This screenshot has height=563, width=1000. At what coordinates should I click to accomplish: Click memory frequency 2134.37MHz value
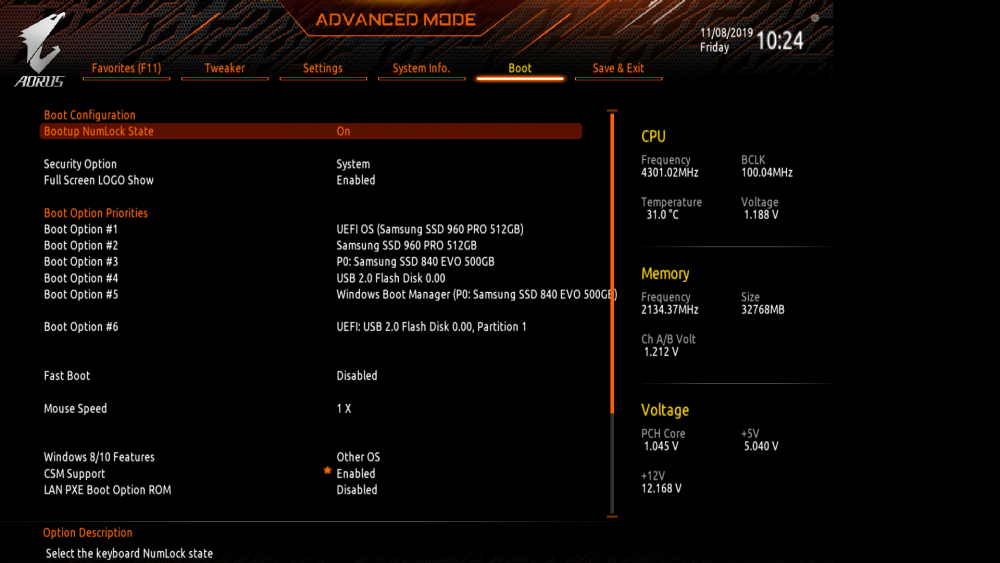[670, 310]
